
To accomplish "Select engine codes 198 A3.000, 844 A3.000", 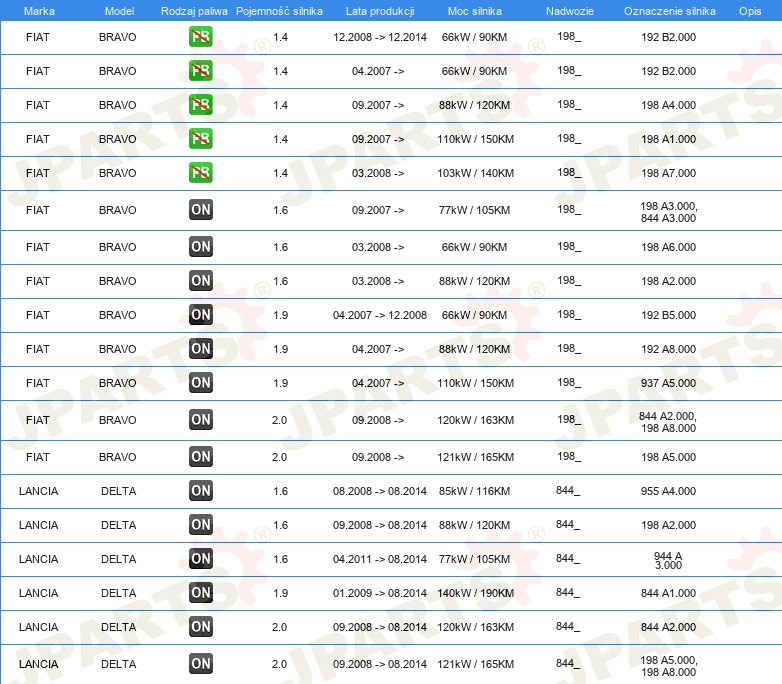I will coord(668,212).
